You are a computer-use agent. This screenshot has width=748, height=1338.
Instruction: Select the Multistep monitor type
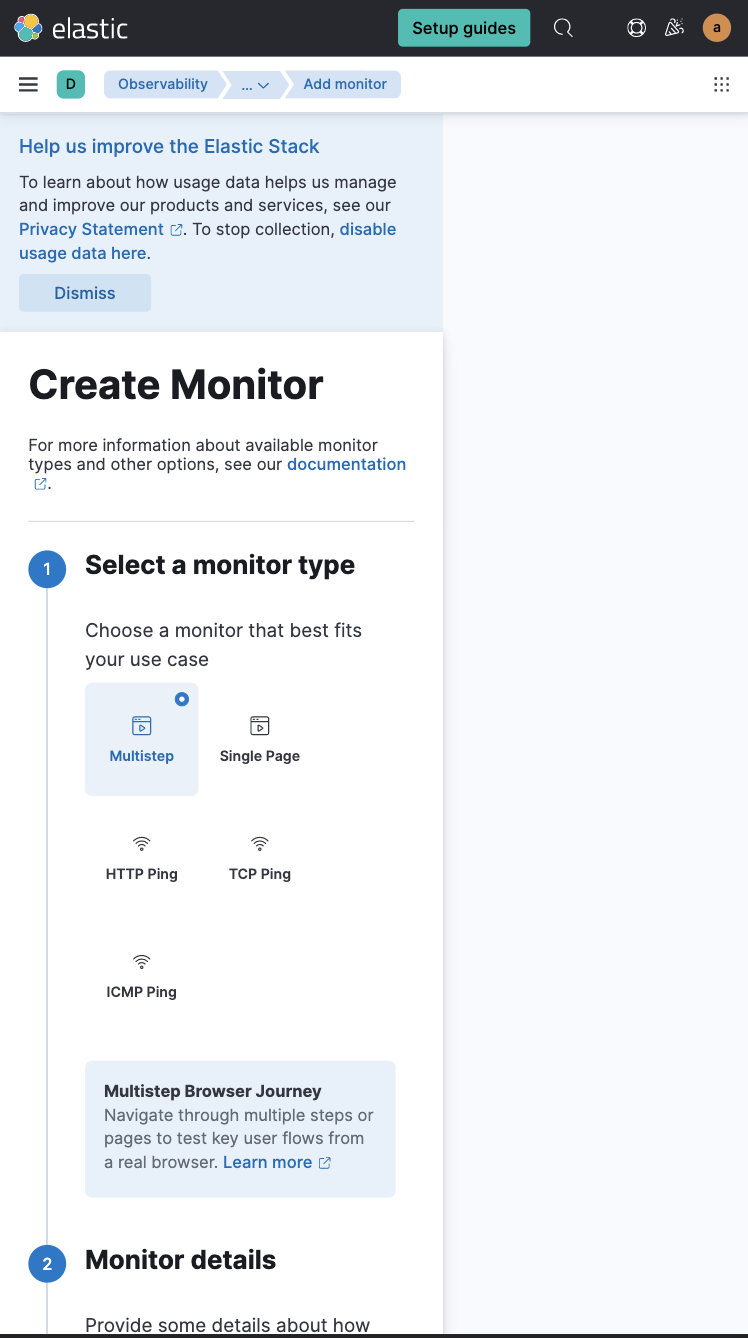141,739
